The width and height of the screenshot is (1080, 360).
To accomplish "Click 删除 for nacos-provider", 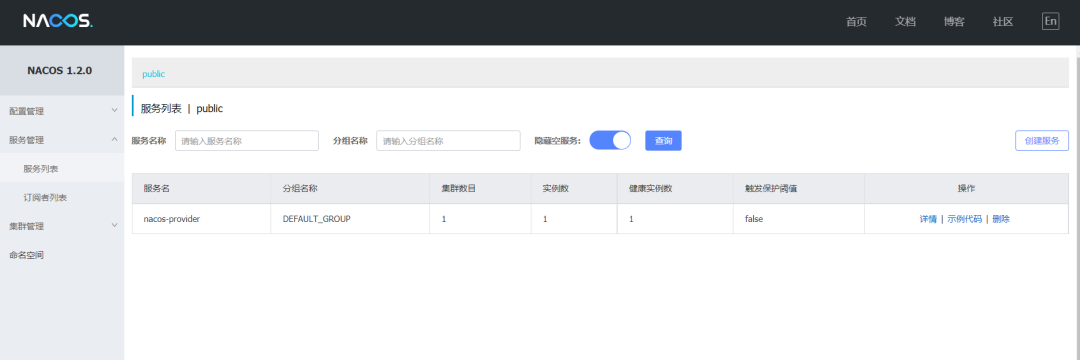I will tap(1001, 219).
